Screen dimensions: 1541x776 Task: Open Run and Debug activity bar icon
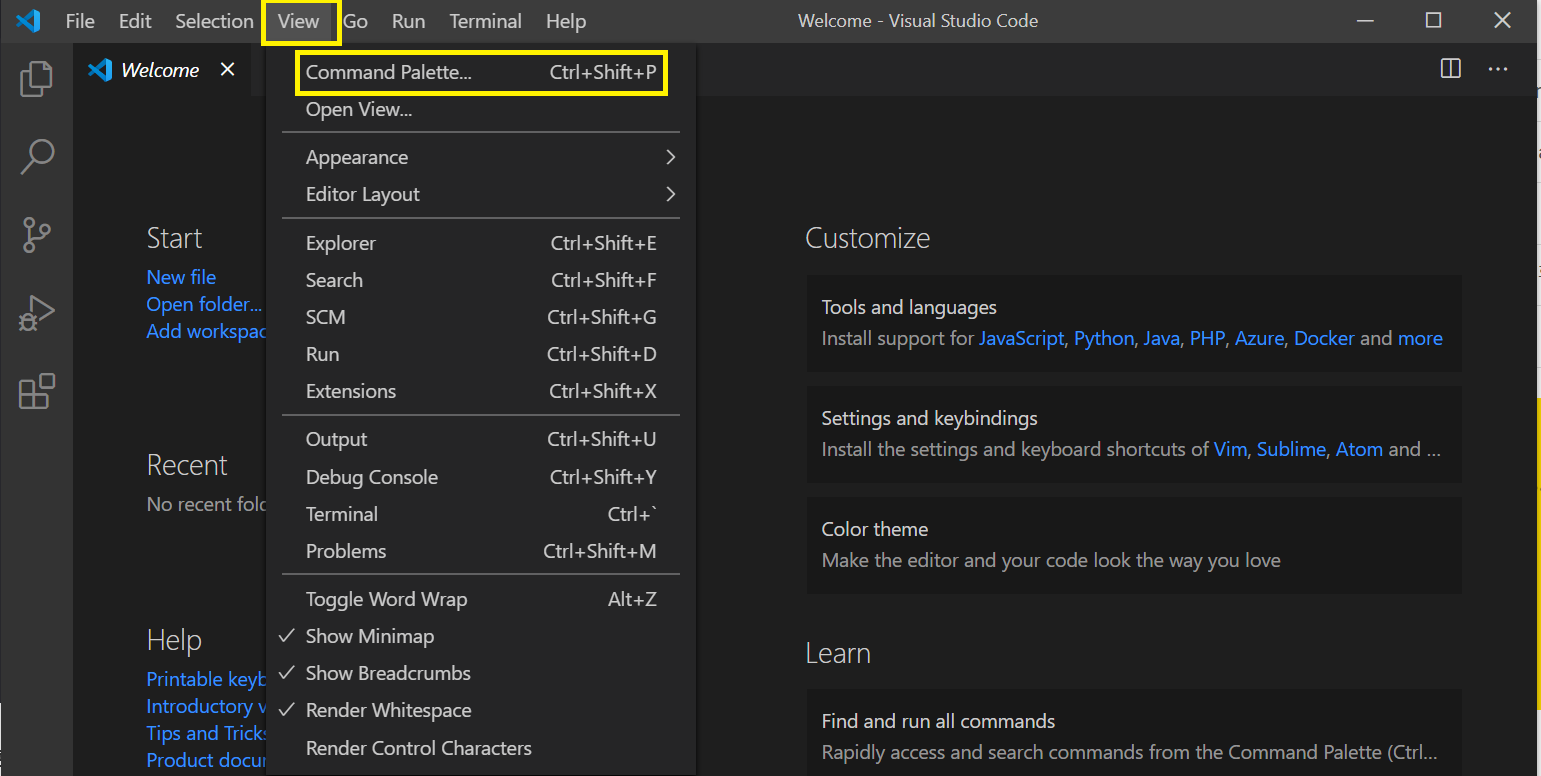(x=37, y=314)
